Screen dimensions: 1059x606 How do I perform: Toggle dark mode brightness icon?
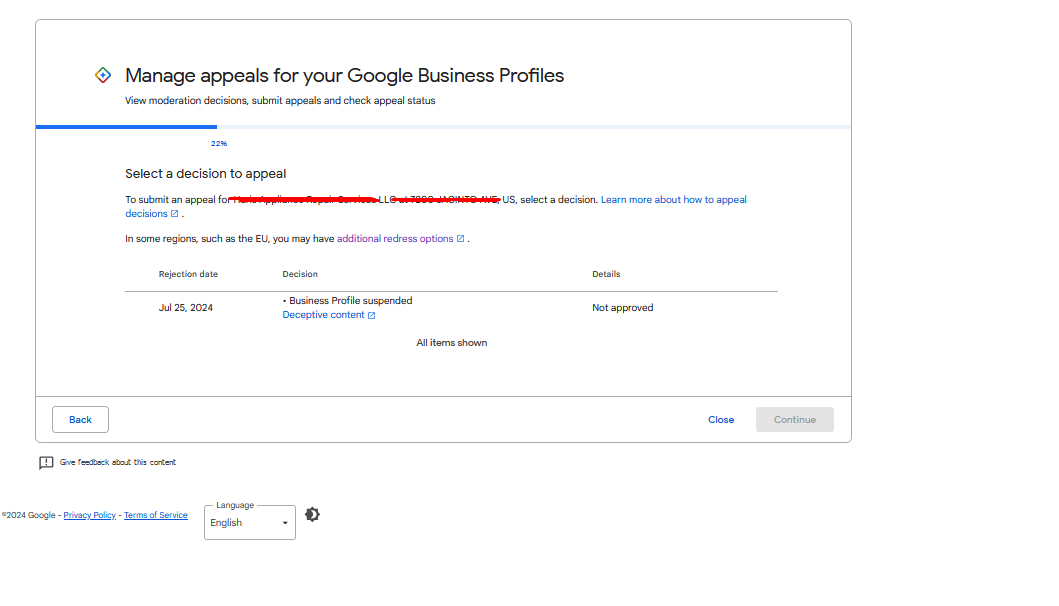pos(312,515)
